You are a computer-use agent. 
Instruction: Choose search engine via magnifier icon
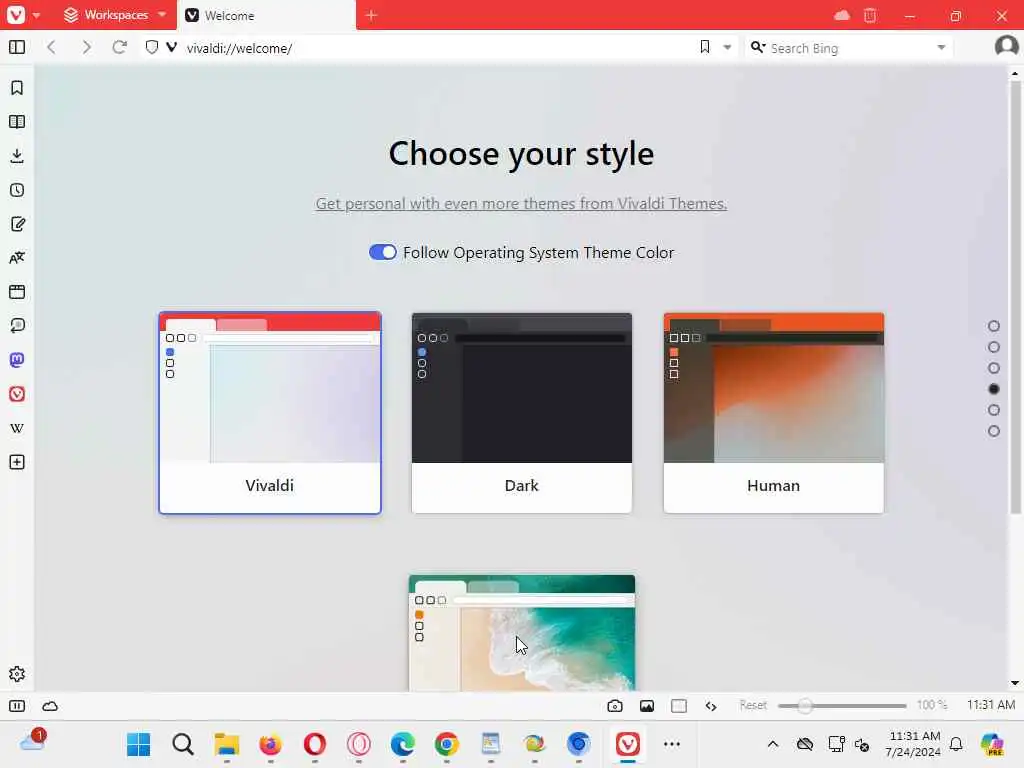(758, 47)
